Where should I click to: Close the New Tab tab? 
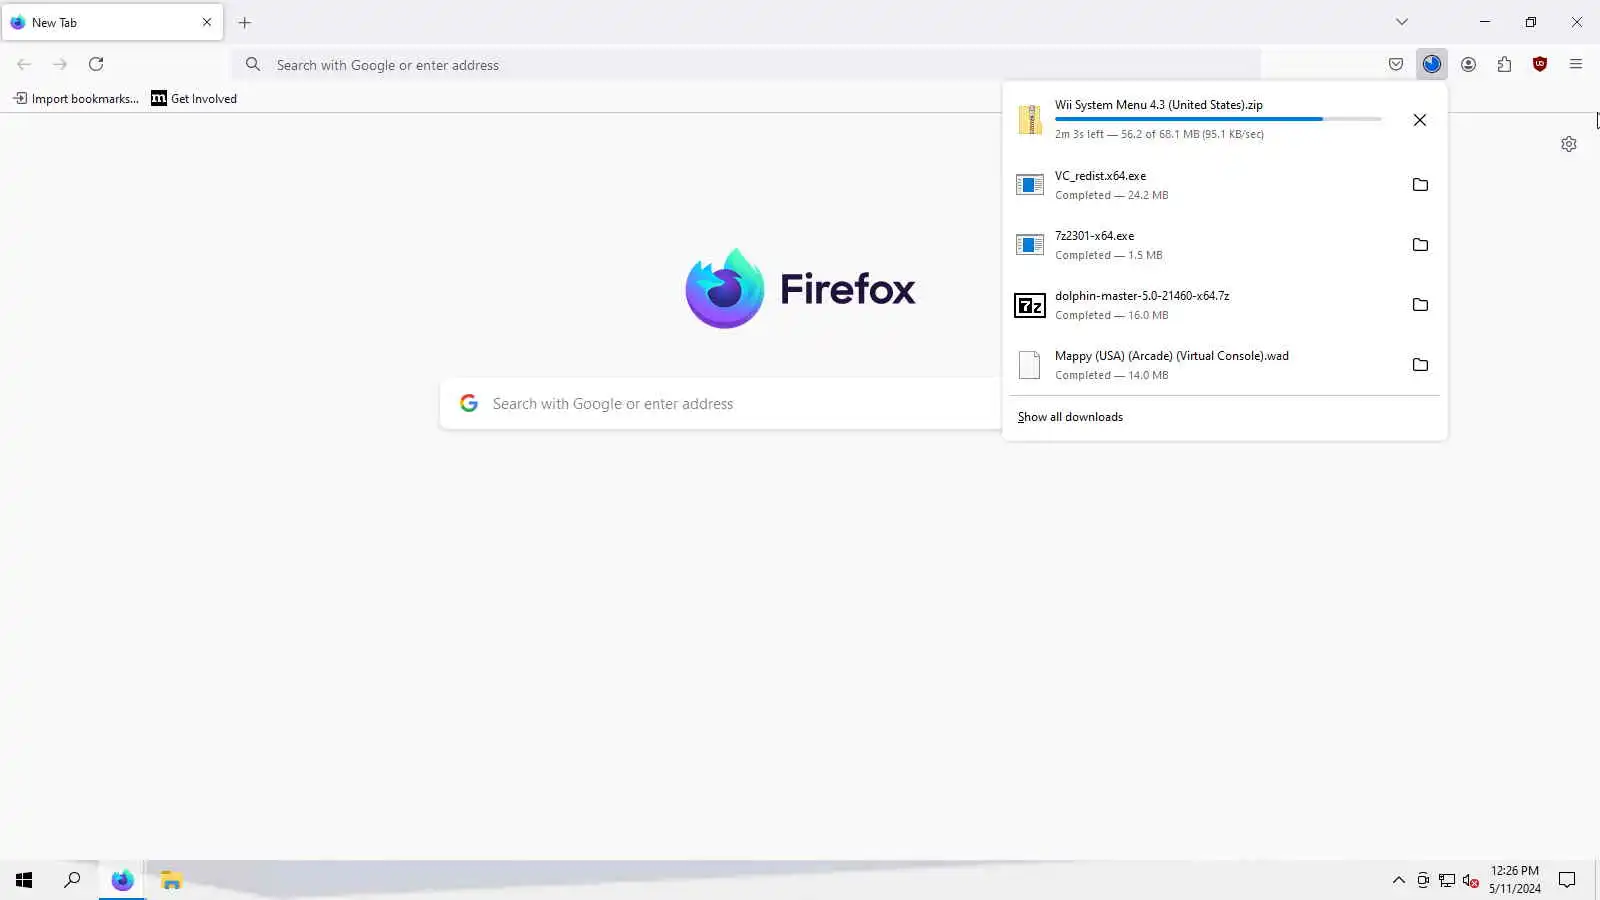click(x=207, y=22)
